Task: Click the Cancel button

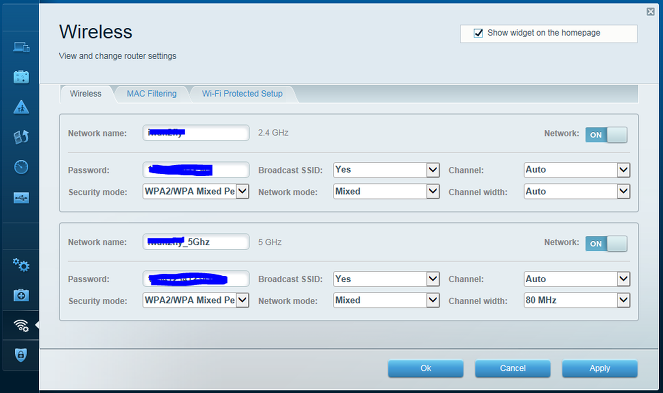Action: click(x=513, y=368)
